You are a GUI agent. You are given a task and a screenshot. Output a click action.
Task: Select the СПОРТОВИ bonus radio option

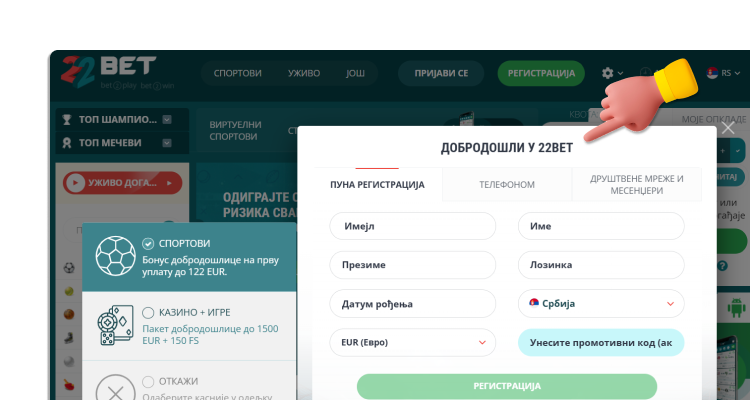click(x=148, y=244)
